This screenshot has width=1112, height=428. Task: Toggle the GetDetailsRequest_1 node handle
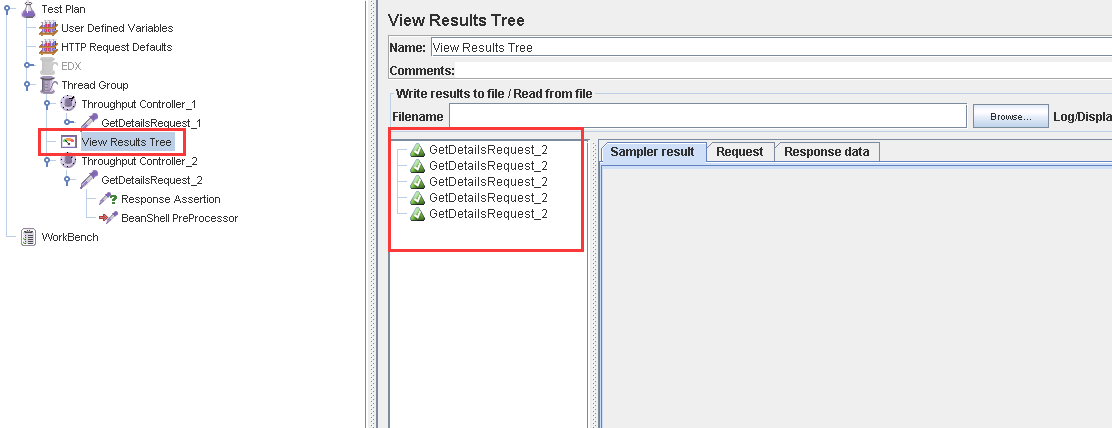pyautogui.click(x=68, y=123)
